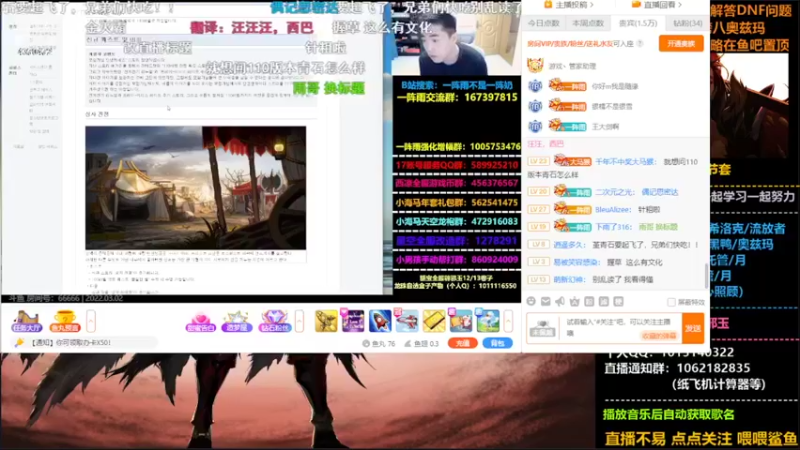Click the 游戏、管家助理 entry
Viewport: 800px width, 450px height.
572,66
